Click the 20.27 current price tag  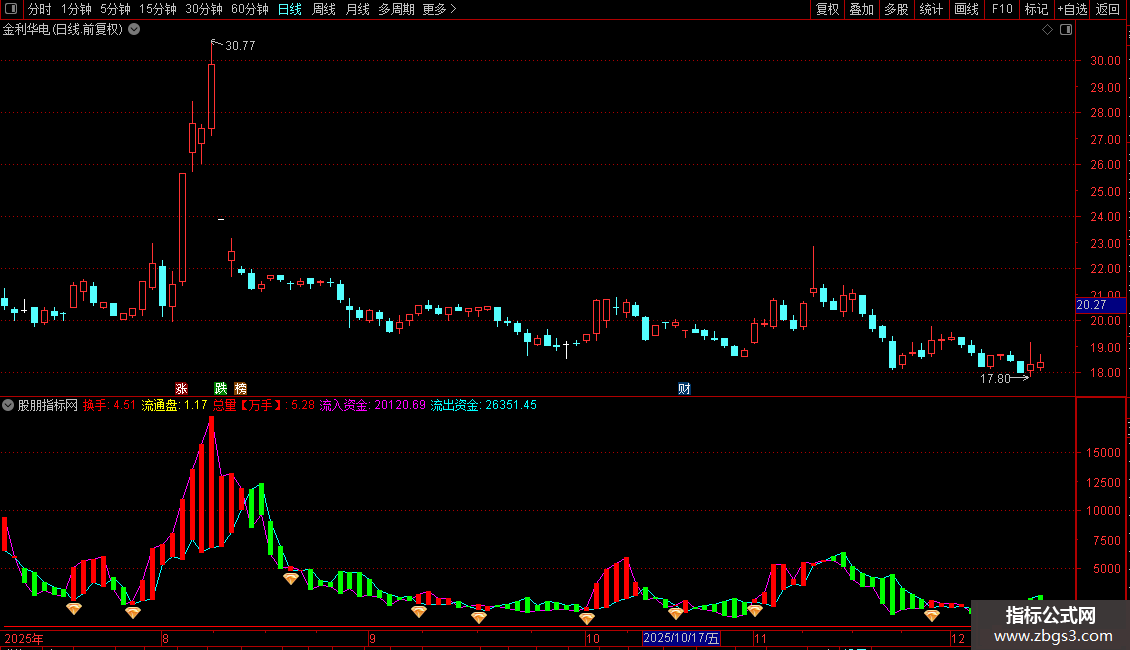[x=1100, y=306]
